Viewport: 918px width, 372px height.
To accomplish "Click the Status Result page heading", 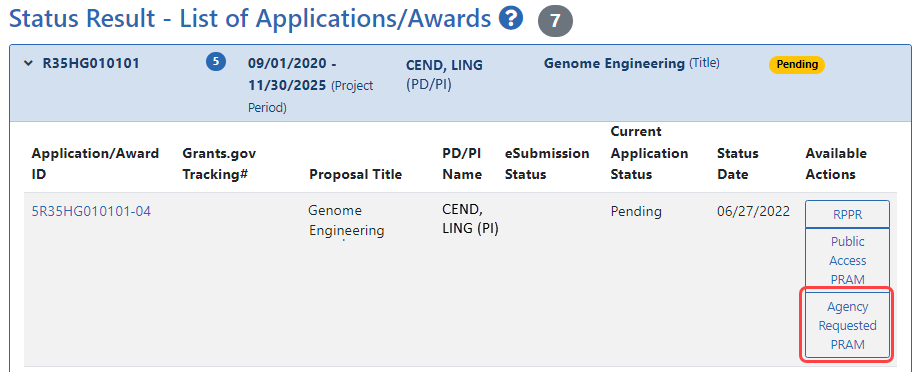I will point(250,19).
